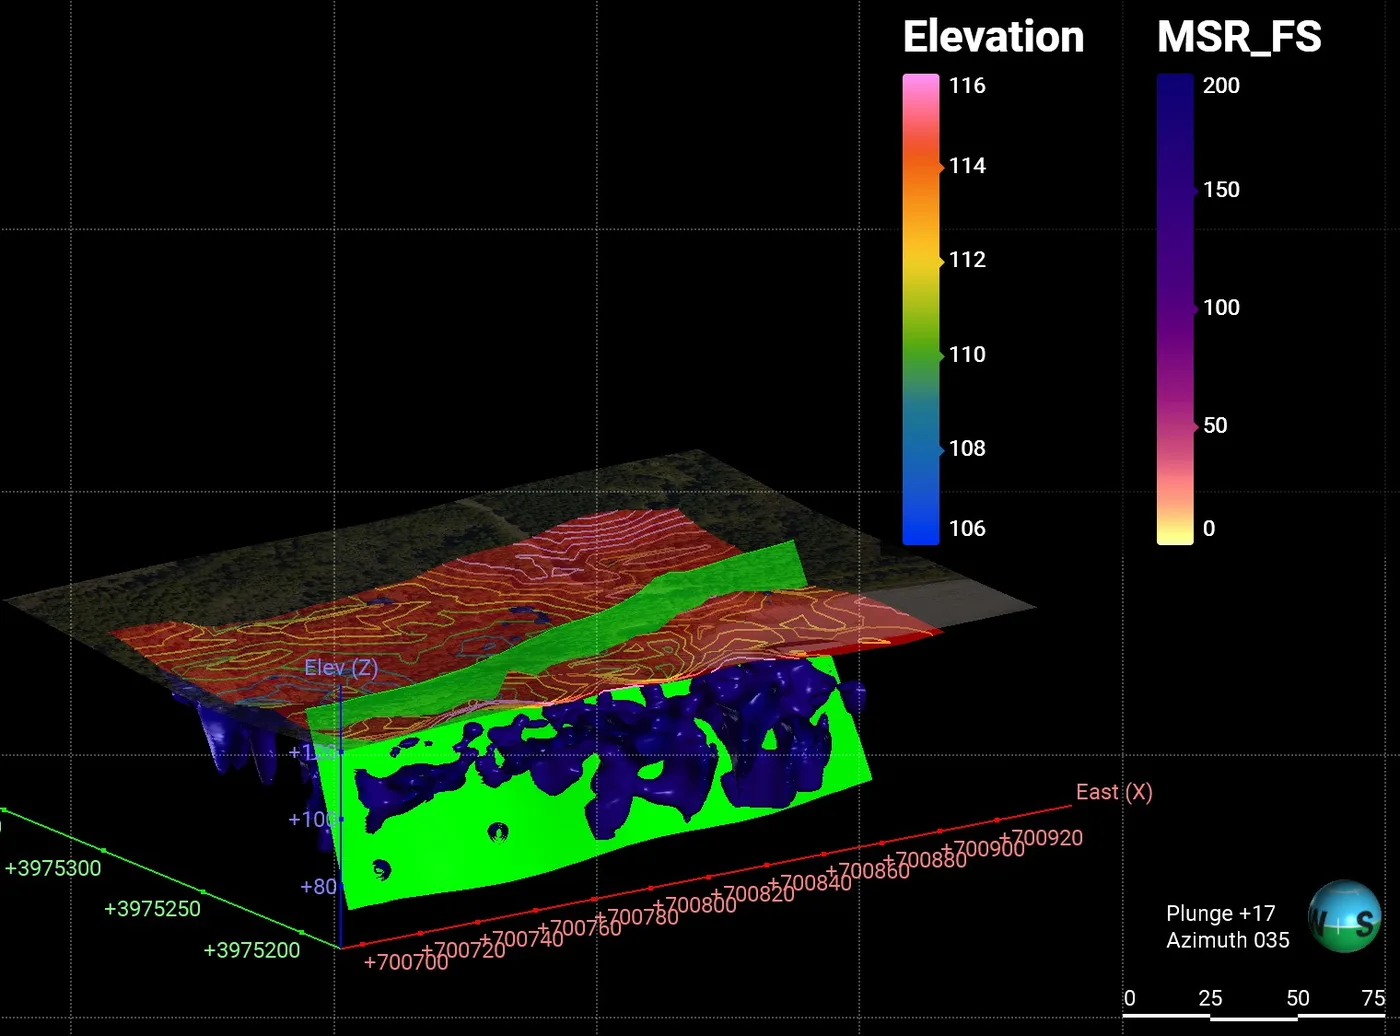Click the Elevation legend value 108

pyautogui.click(x=967, y=449)
